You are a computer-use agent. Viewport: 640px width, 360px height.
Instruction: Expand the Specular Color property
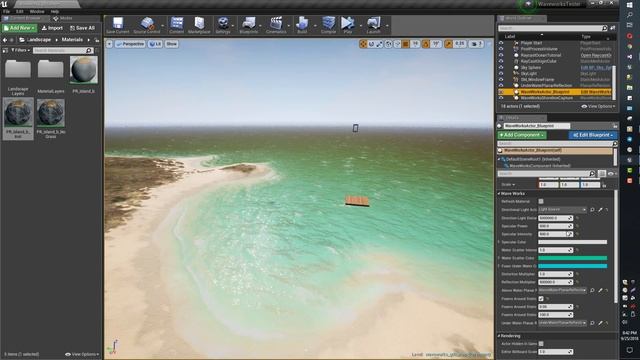point(499,242)
